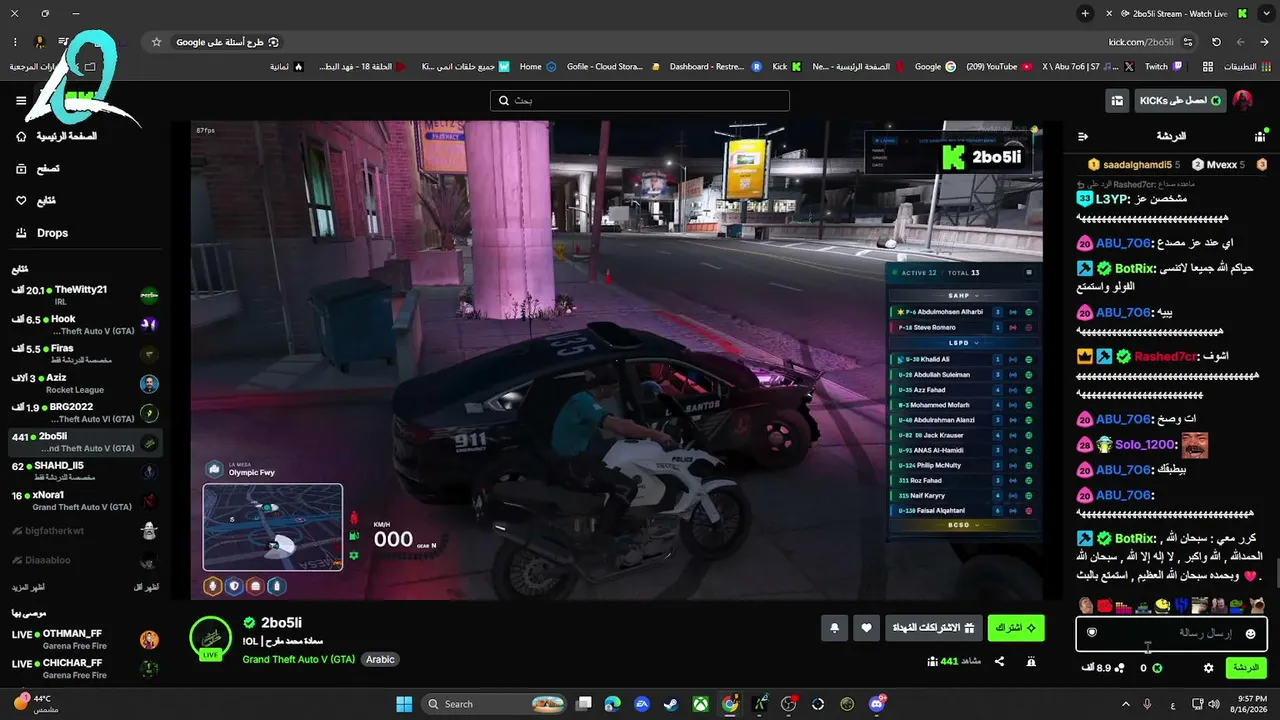Open the gift box icon in the top bar
The image size is (1280, 720).
click(1117, 101)
